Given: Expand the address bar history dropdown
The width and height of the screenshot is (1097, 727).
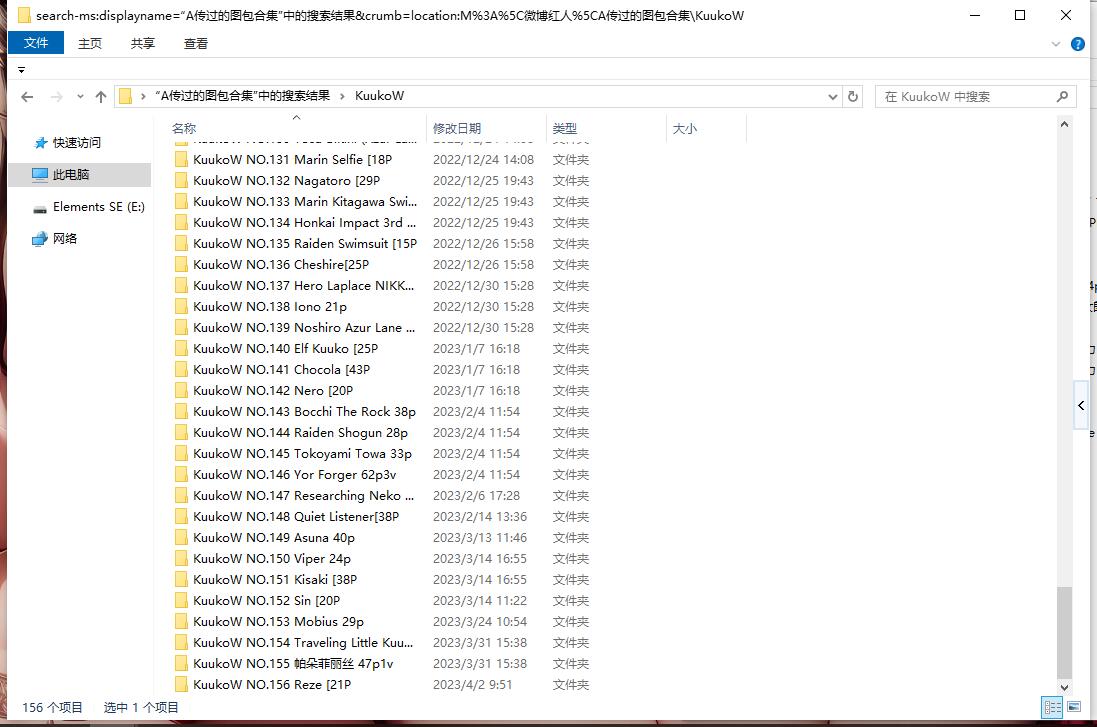Looking at the screenshot, I should 833,97.
